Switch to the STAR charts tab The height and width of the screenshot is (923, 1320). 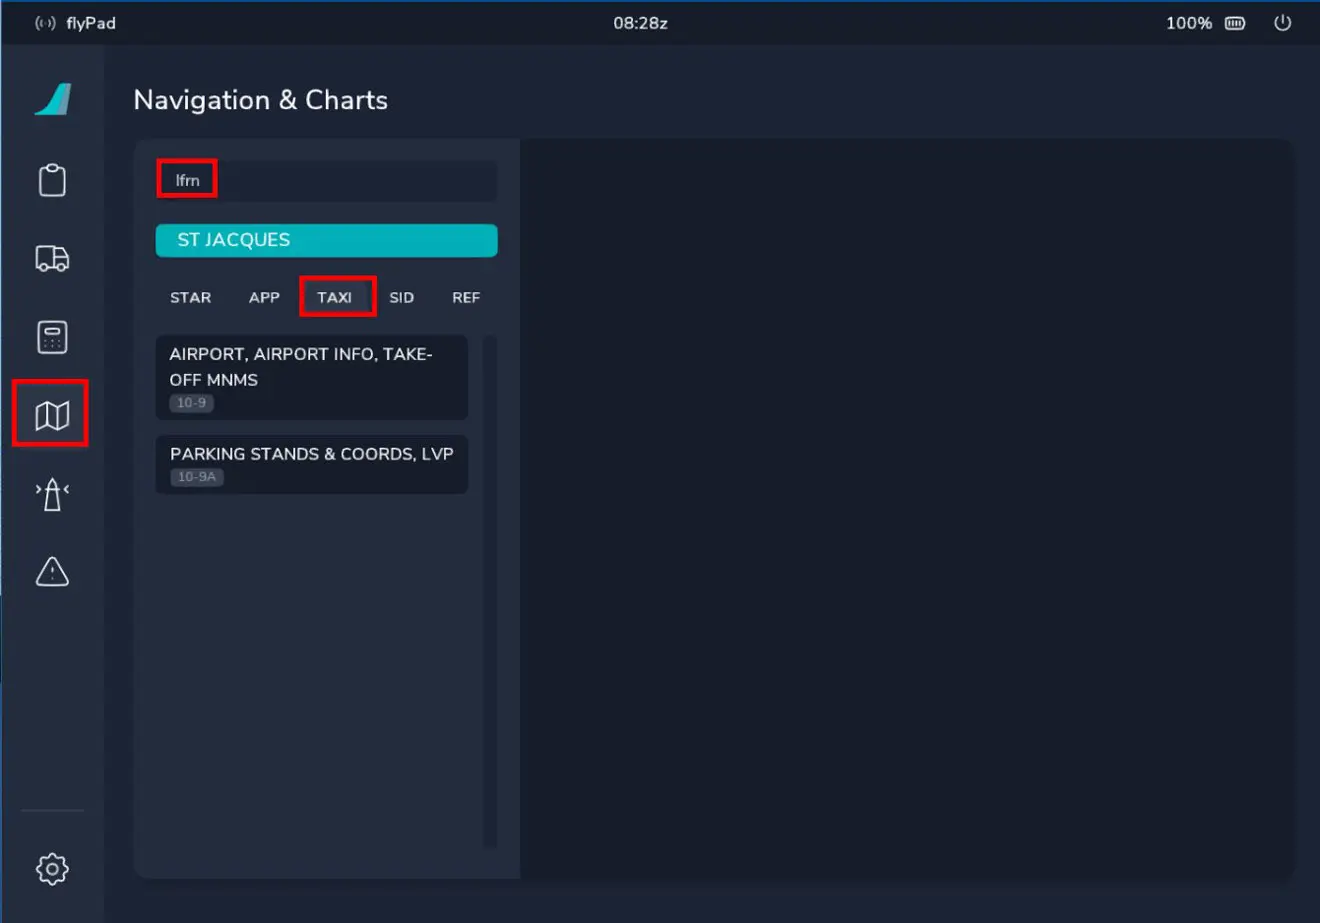tap(190, 297)
